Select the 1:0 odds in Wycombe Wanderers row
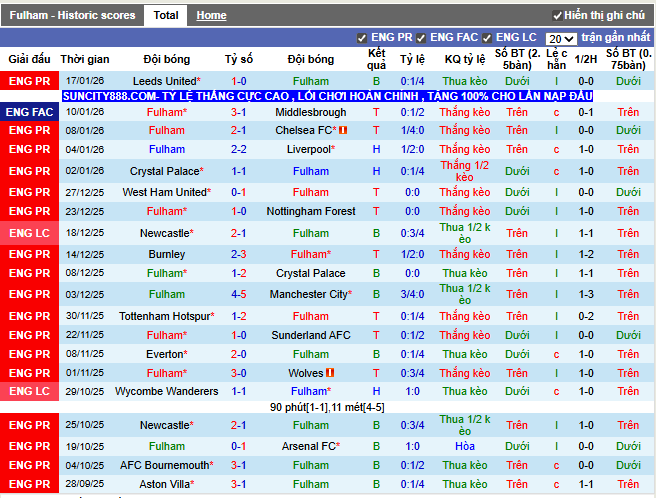Image resolution: width=656 pixels, height=498 pixels. [x=412, y=391]
